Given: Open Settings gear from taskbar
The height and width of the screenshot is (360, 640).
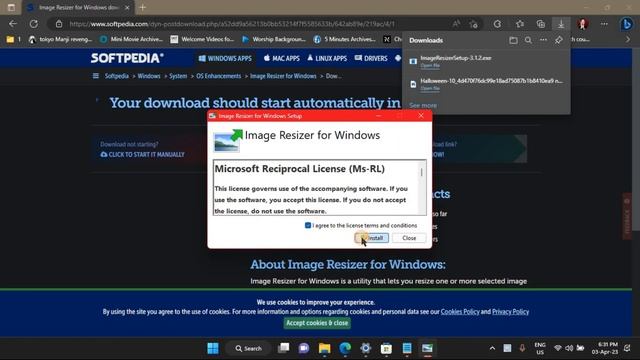Looking at the screenshot, I should point(366,348).
